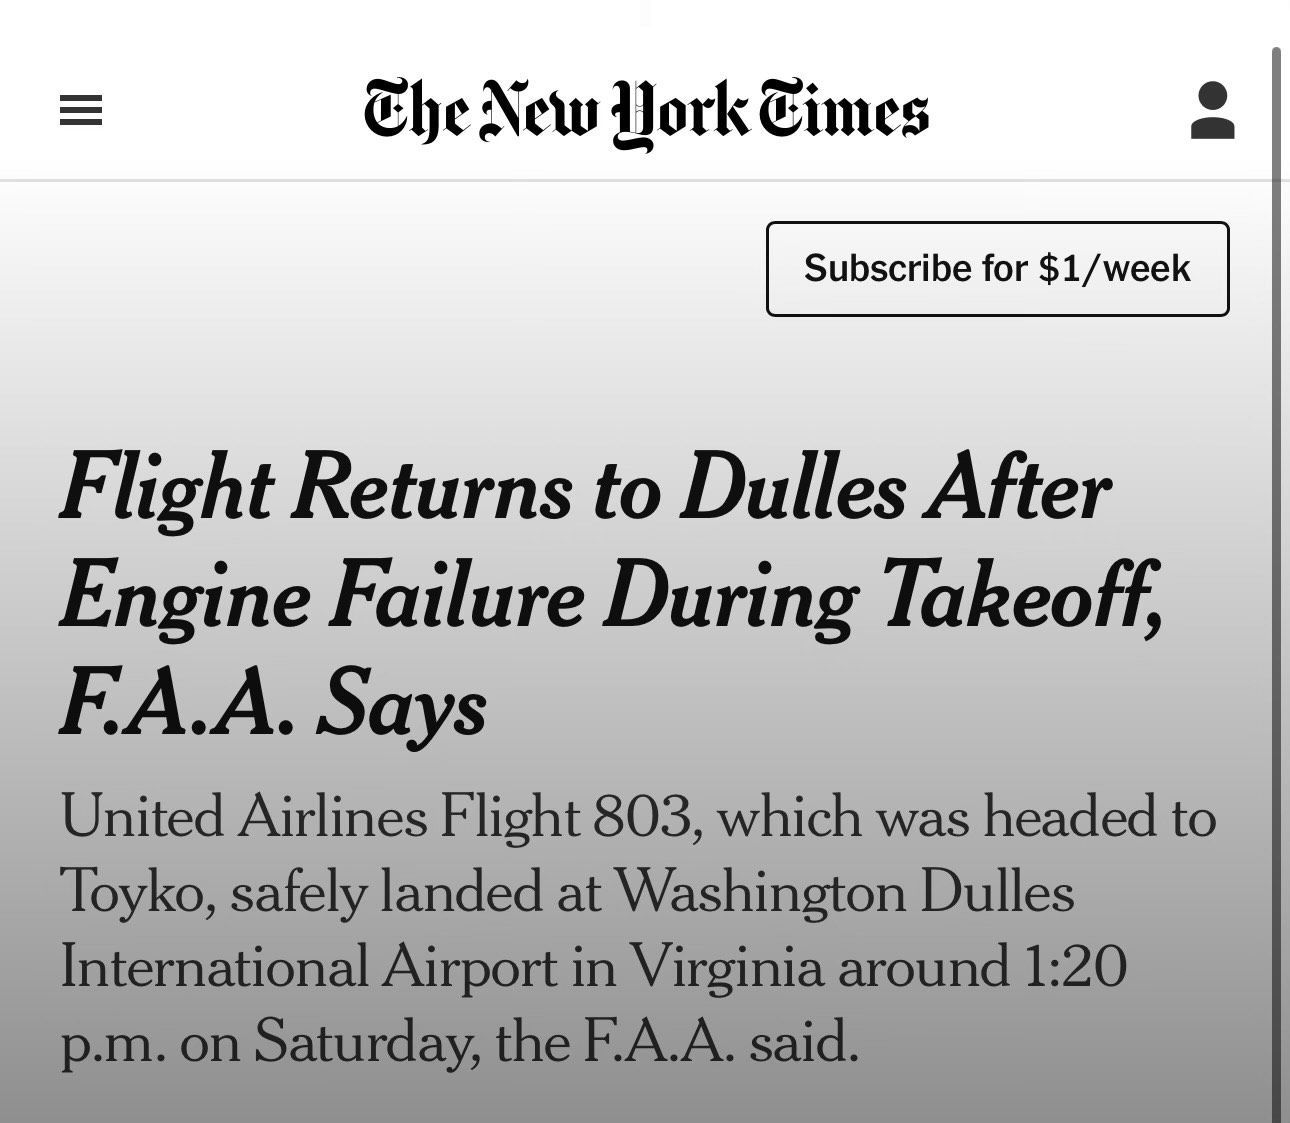Click the misspelled word 'Toyko' in the summary
The height and width of the screenshot is (1123, 1290).
[131, 892]
